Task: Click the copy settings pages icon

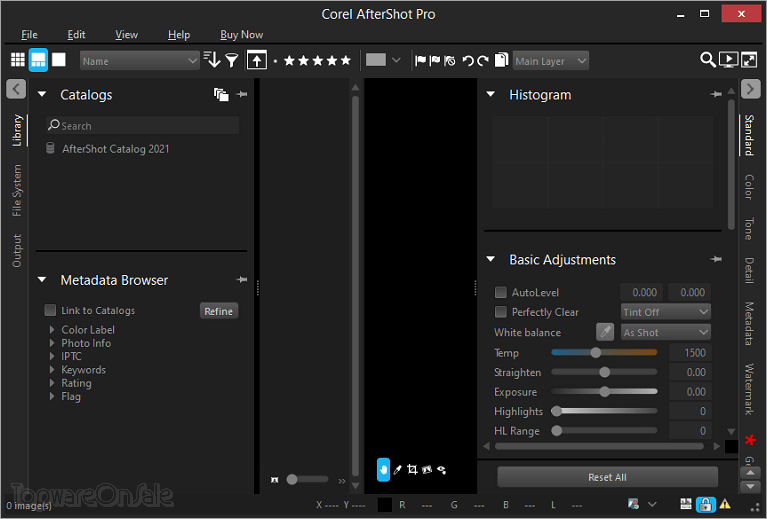Action: [501, 60]
